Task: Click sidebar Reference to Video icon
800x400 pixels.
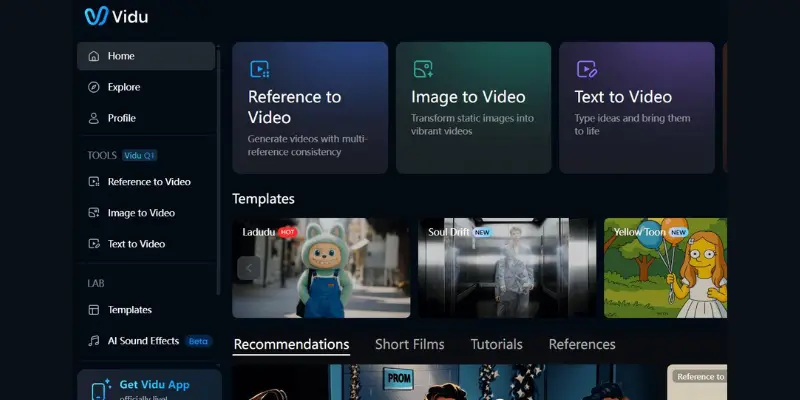Action: point(94,182)
